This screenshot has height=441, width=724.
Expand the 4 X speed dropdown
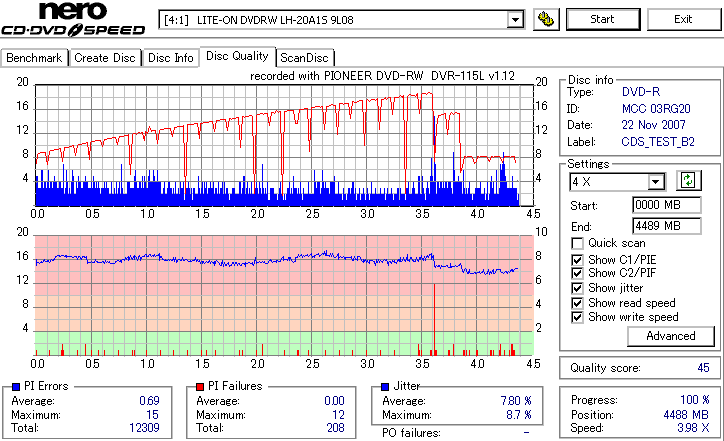[656, 182]
